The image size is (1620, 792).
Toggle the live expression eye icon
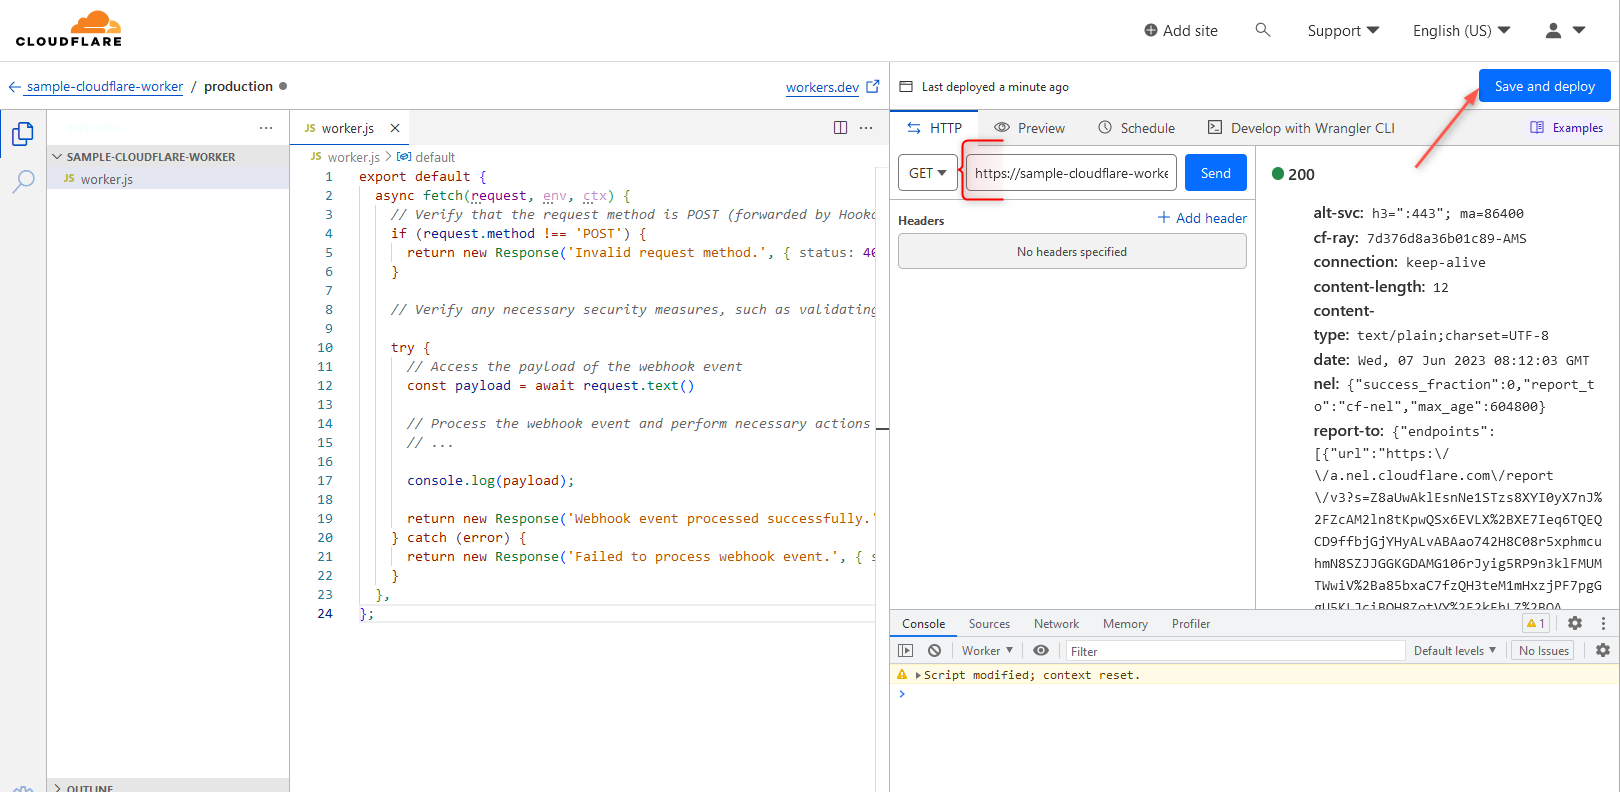pyautogui.click(x=1041, y=650)
